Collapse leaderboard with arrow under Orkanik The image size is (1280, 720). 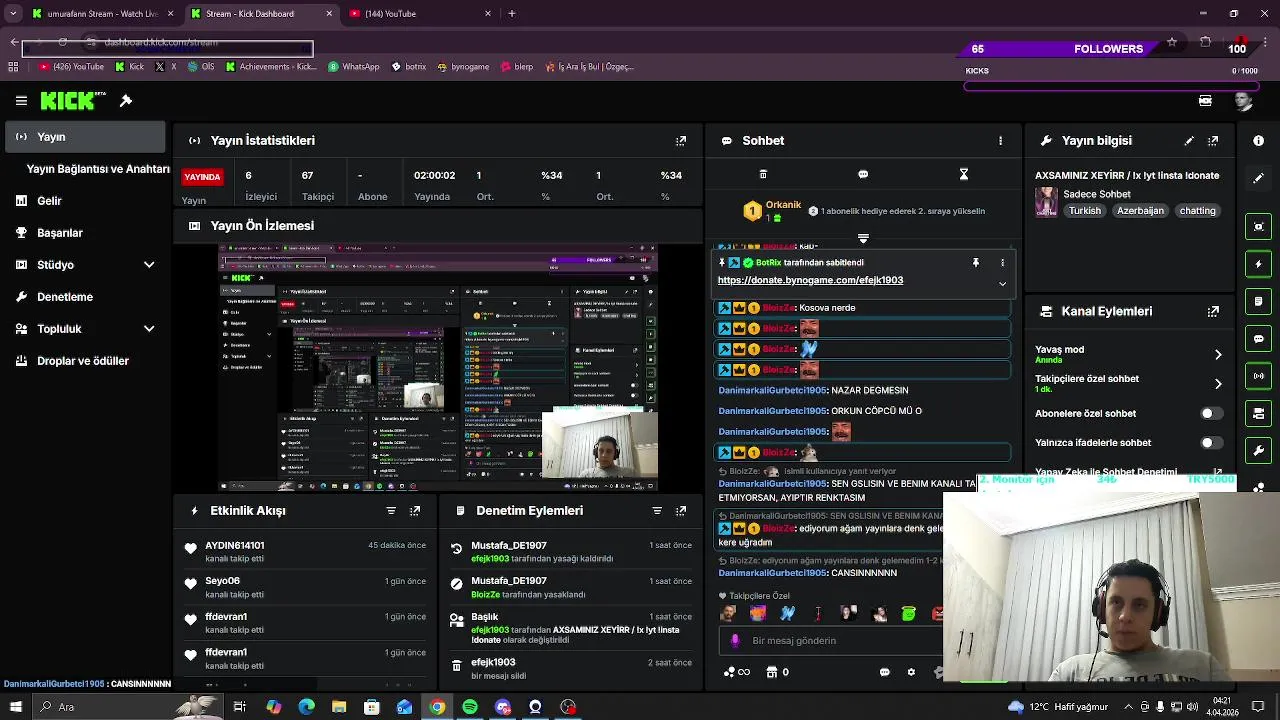click(x=863, y=239)
